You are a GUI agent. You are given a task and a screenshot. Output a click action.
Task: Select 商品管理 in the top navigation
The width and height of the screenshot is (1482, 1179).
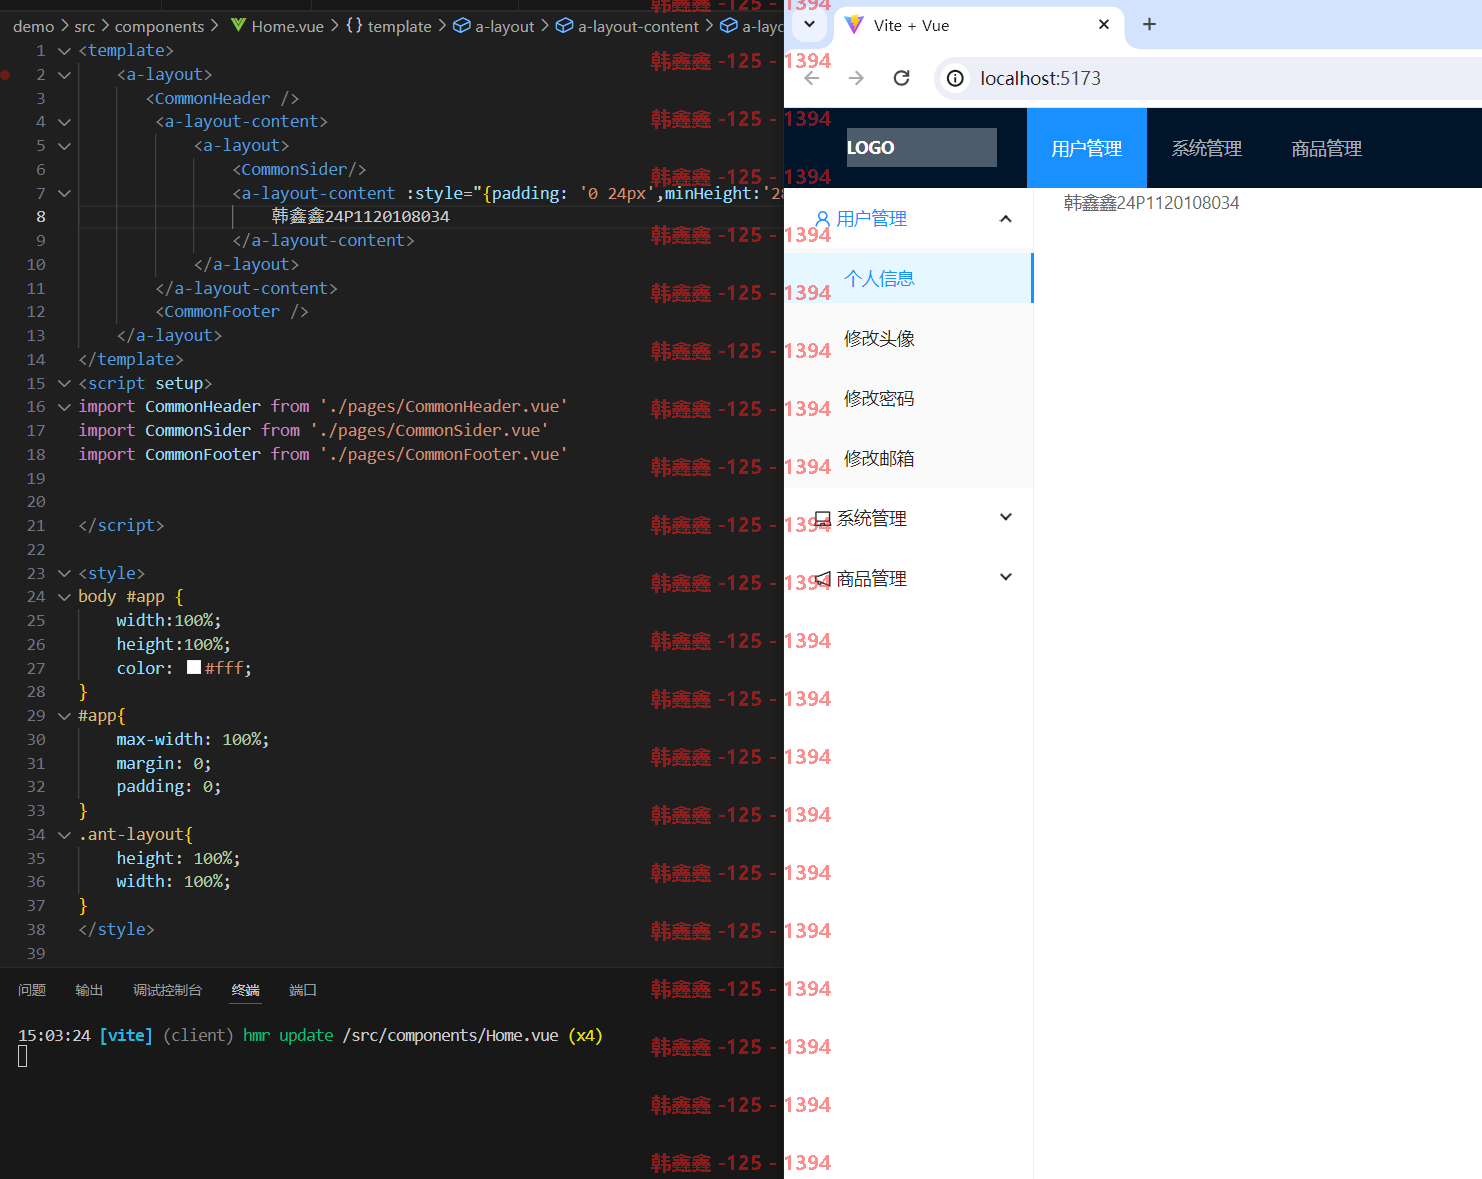coord(1327,148)
